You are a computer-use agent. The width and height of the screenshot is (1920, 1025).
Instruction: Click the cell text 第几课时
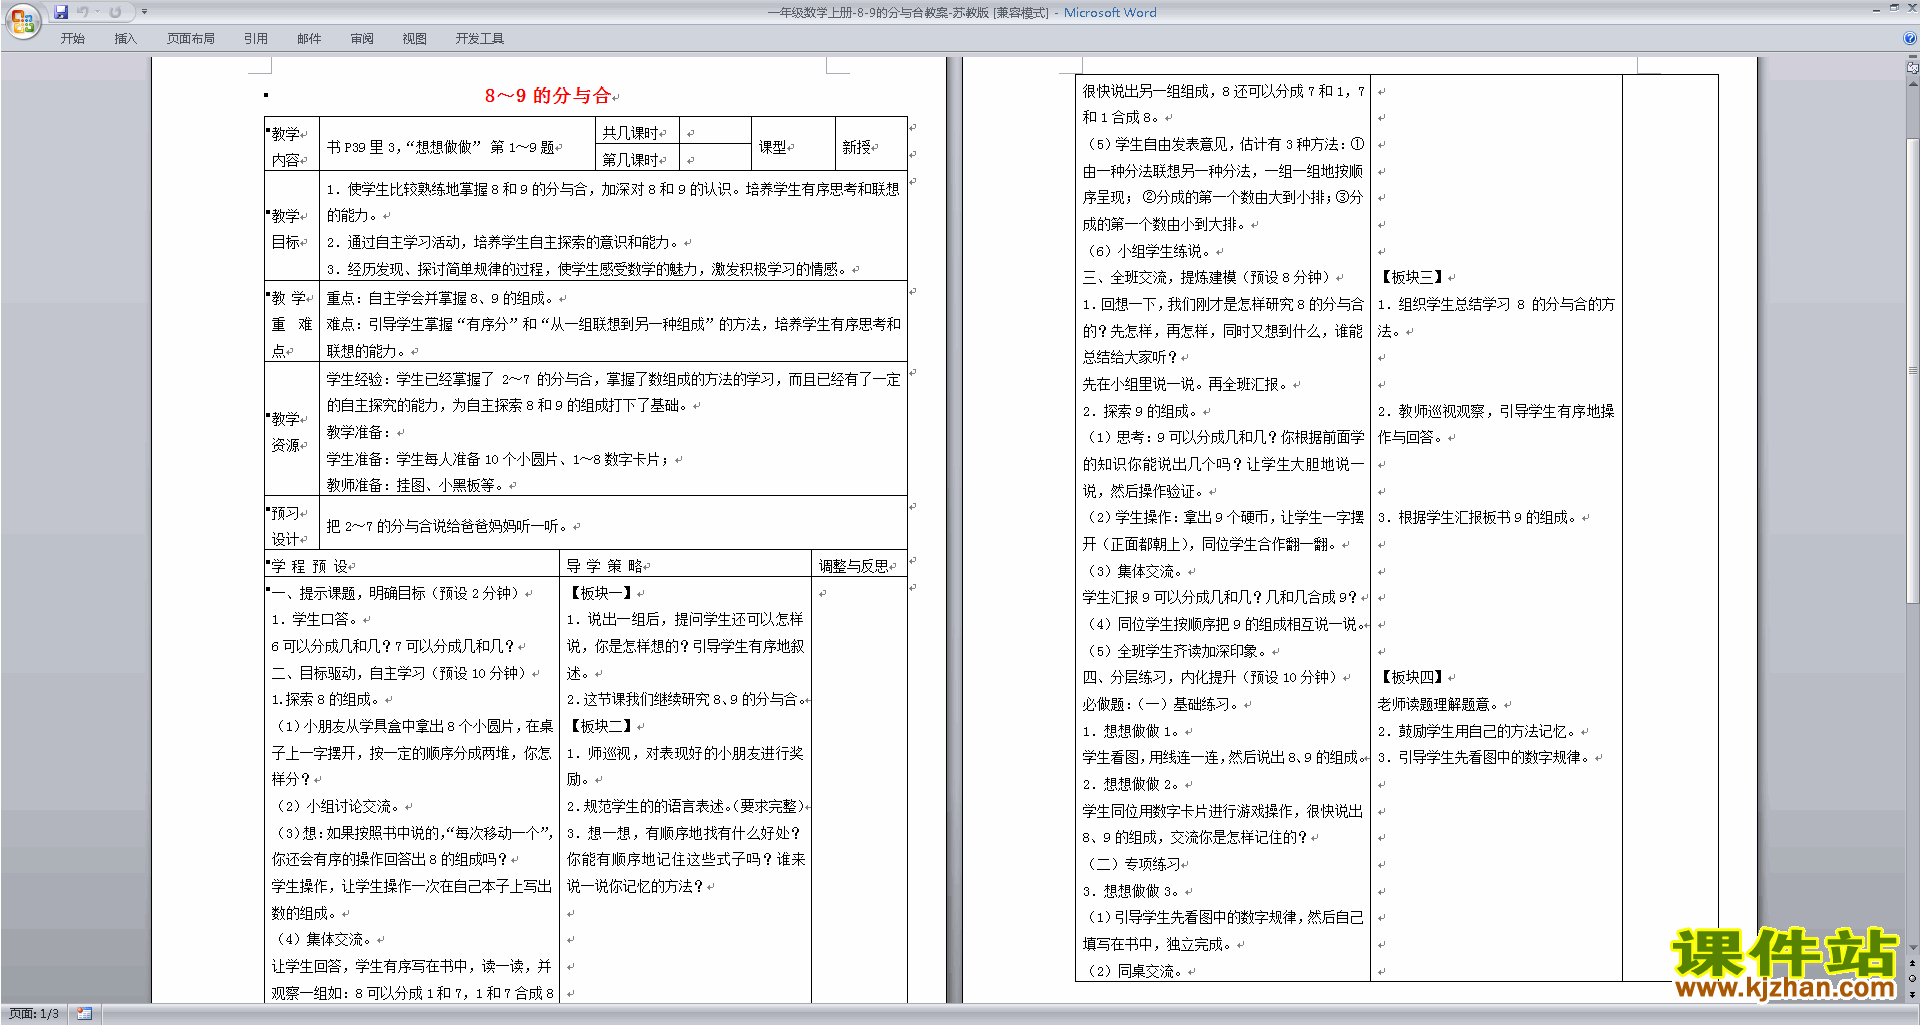point(630,160)
